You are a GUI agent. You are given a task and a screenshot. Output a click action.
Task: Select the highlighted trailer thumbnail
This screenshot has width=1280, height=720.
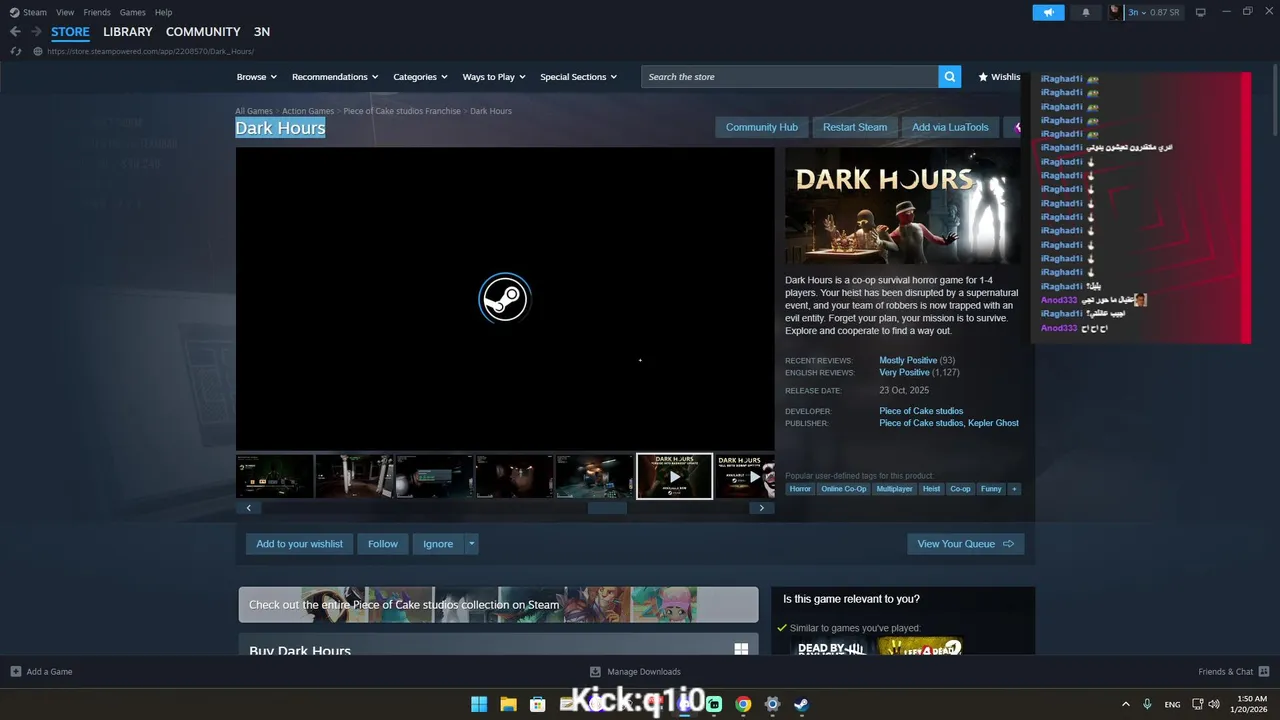pyautogui.click(x=675, y=476)
